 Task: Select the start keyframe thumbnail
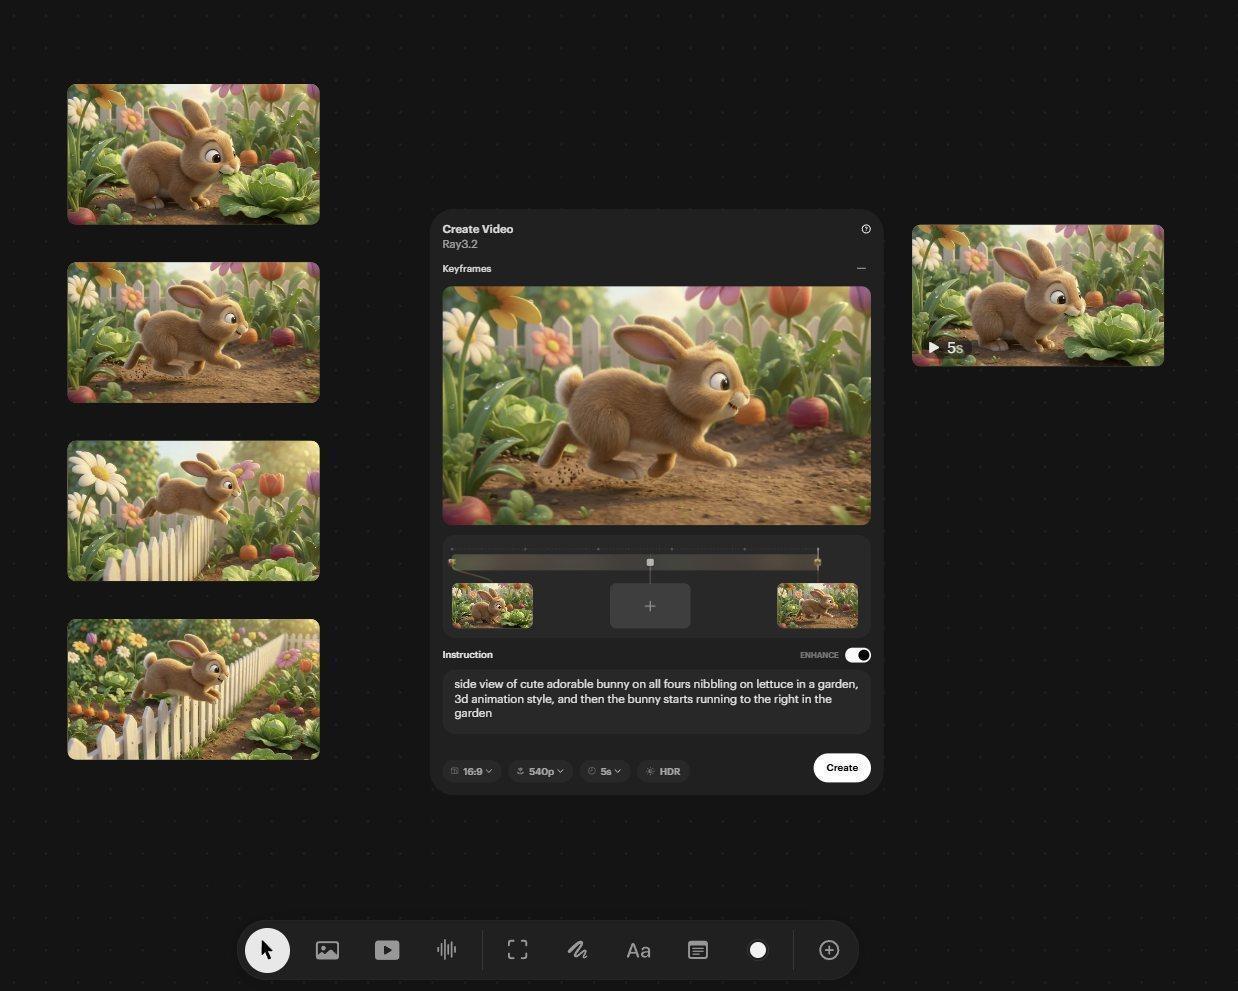(x=492, y=606)
